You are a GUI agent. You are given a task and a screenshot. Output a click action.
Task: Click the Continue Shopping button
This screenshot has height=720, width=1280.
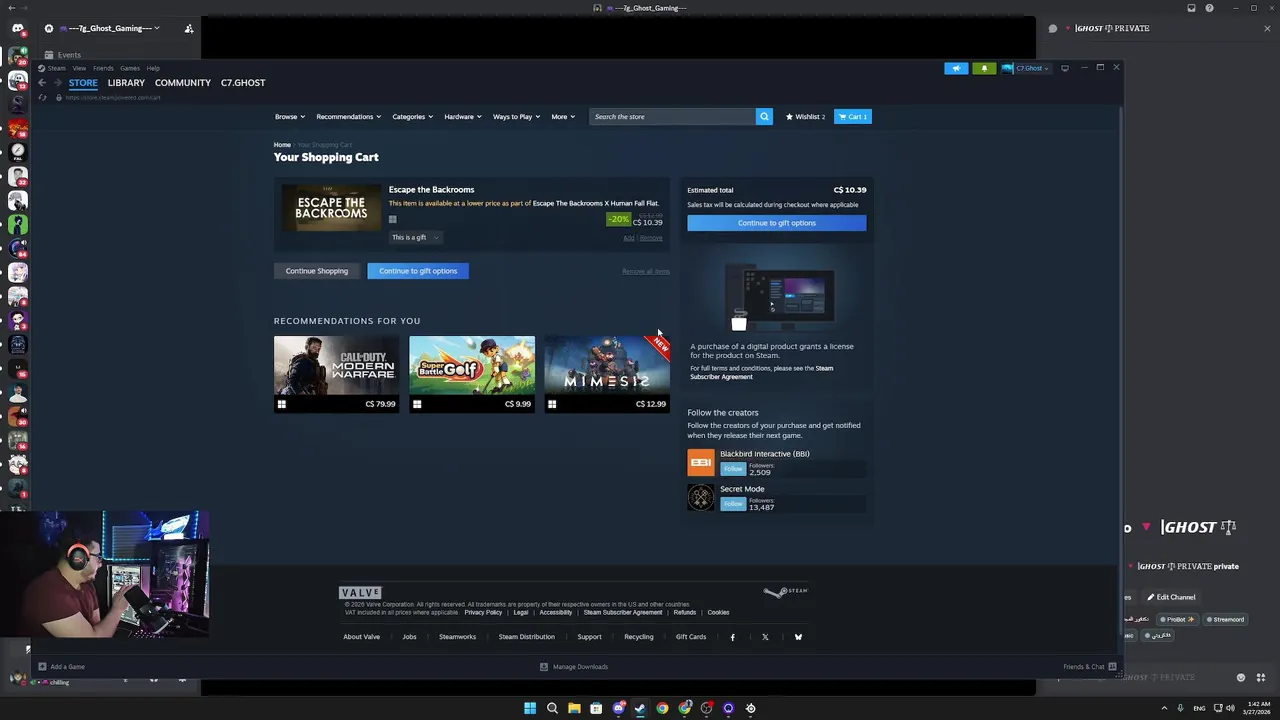[x=317, y=271]
